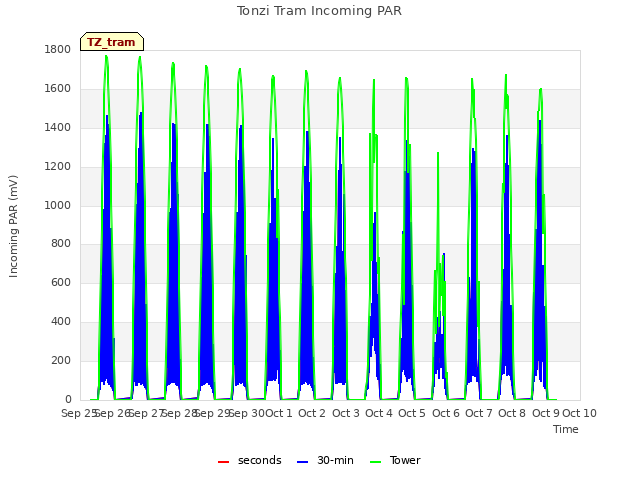Click the 'seconds' legend label

pyautogui.click(x=260, y=460)
